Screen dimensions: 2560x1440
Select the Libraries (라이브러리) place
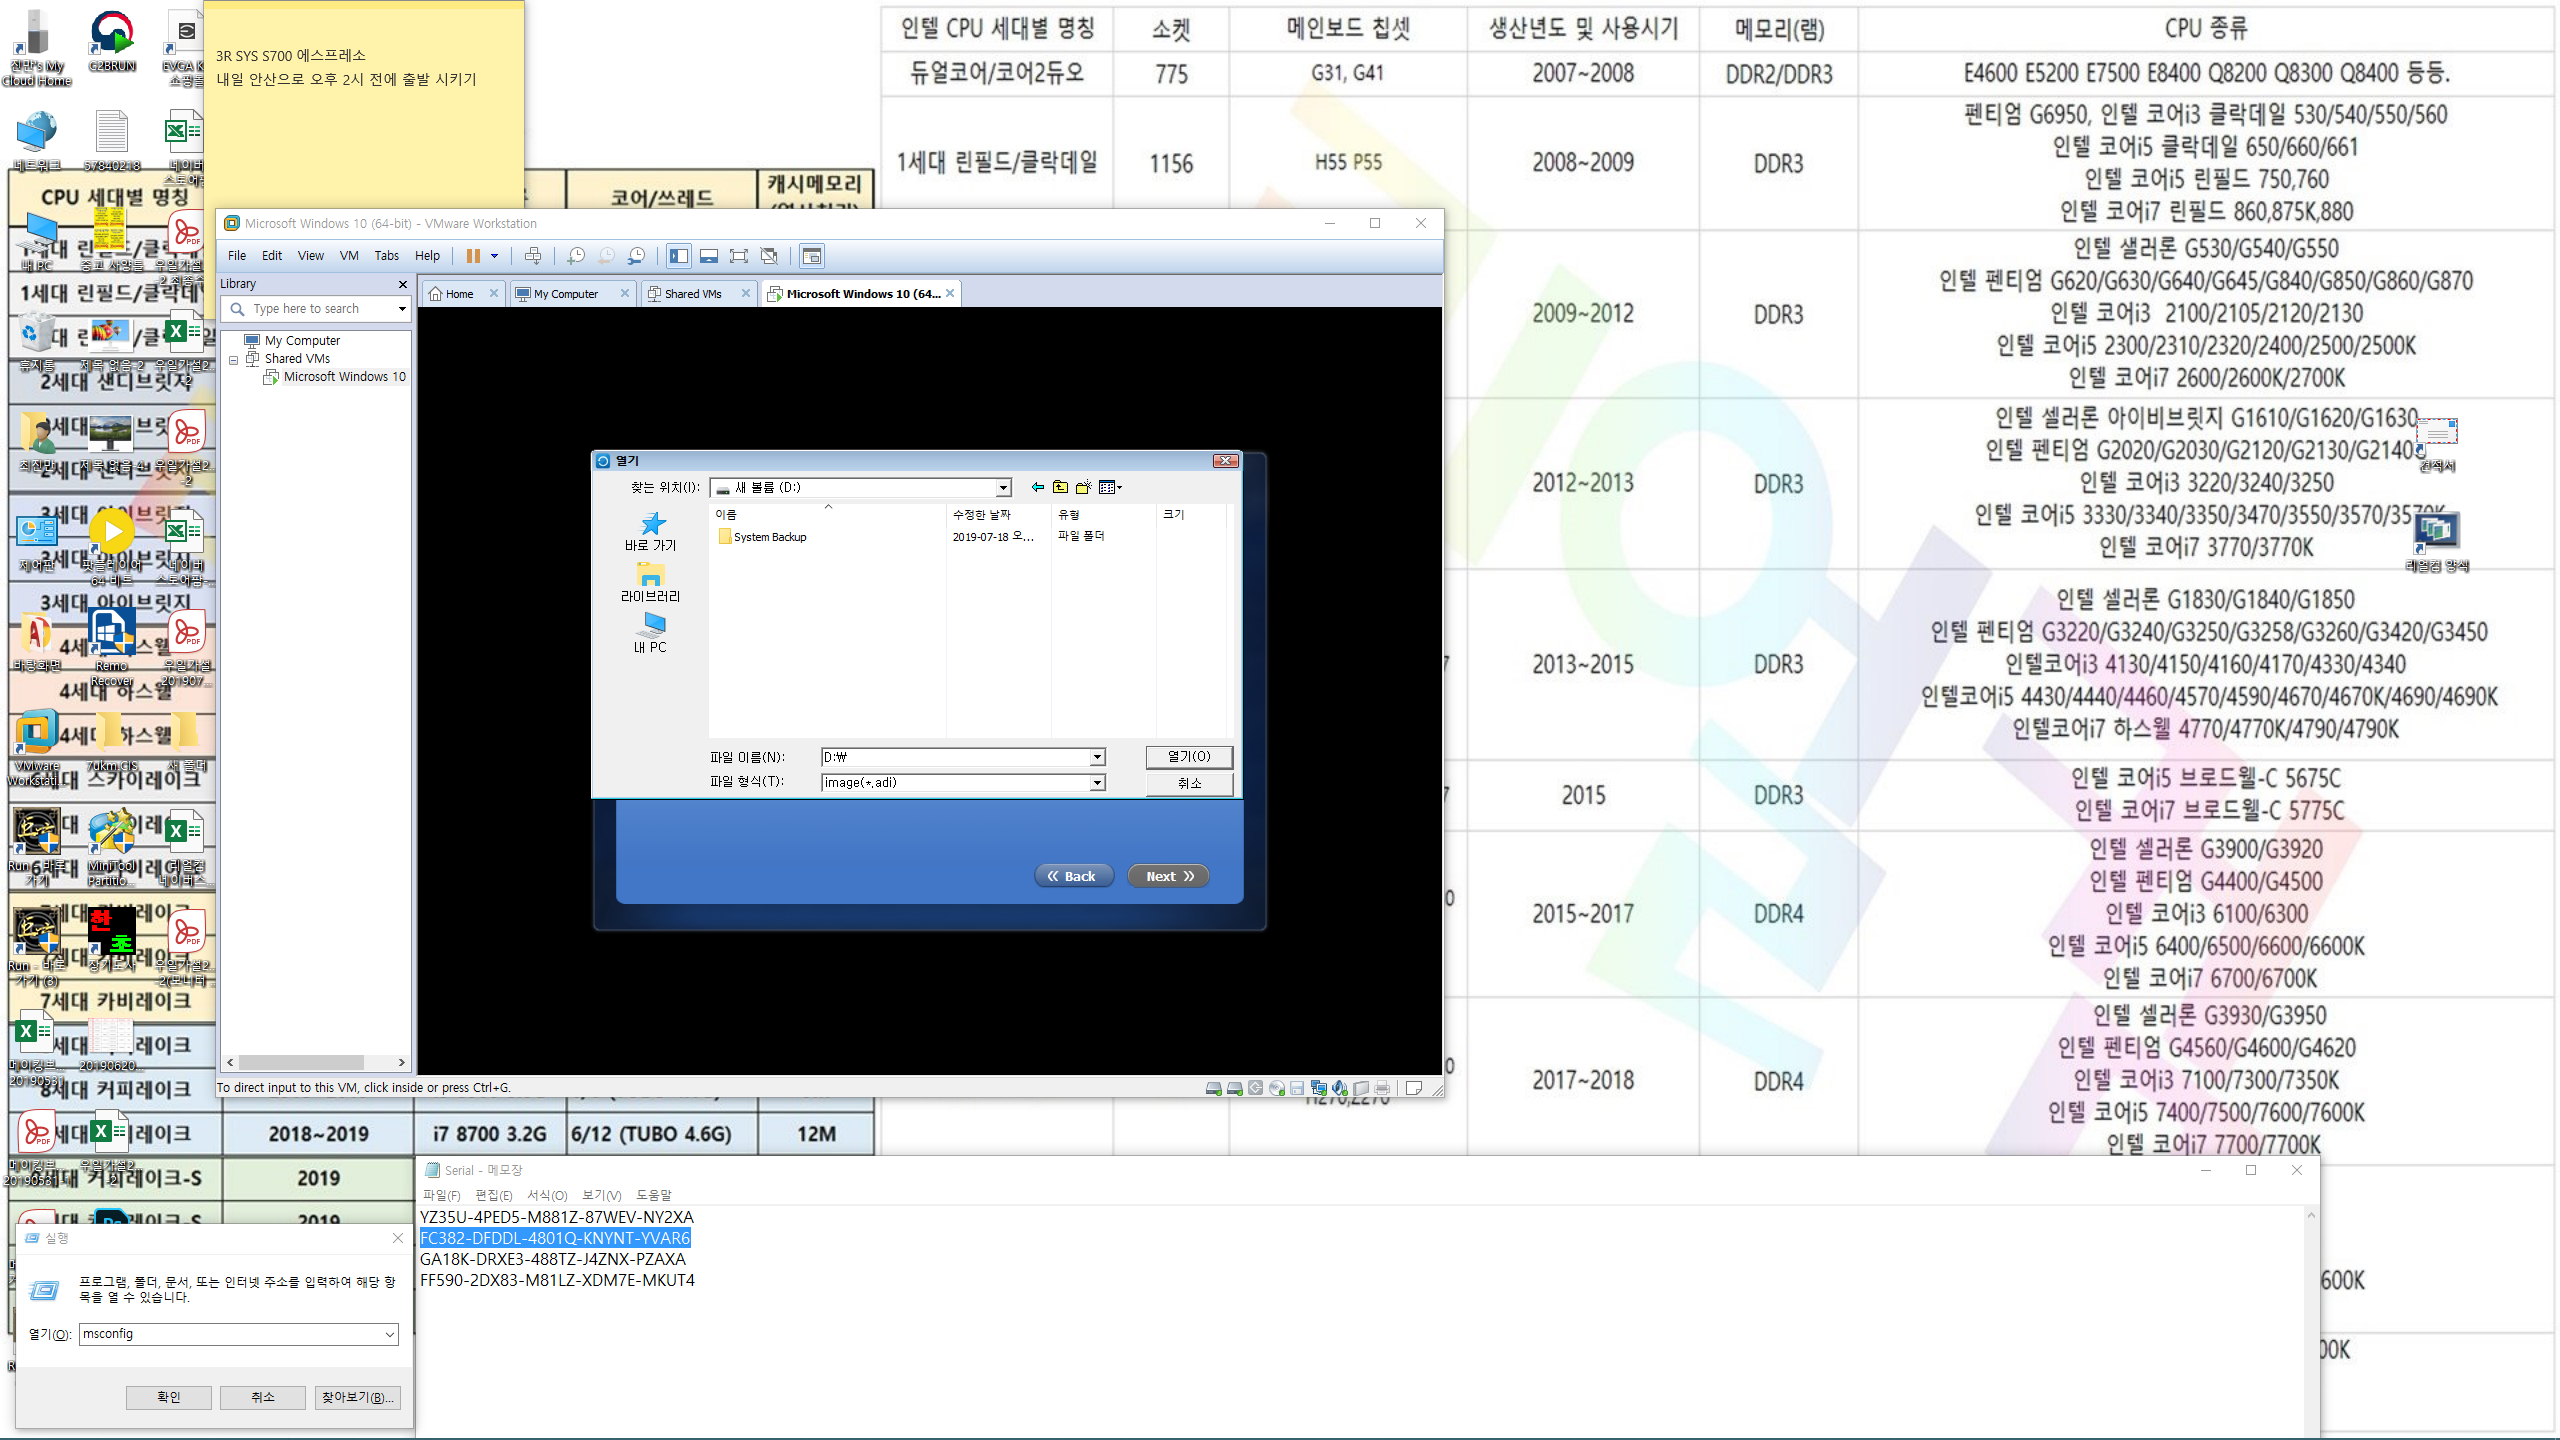(x=651, y=582)
